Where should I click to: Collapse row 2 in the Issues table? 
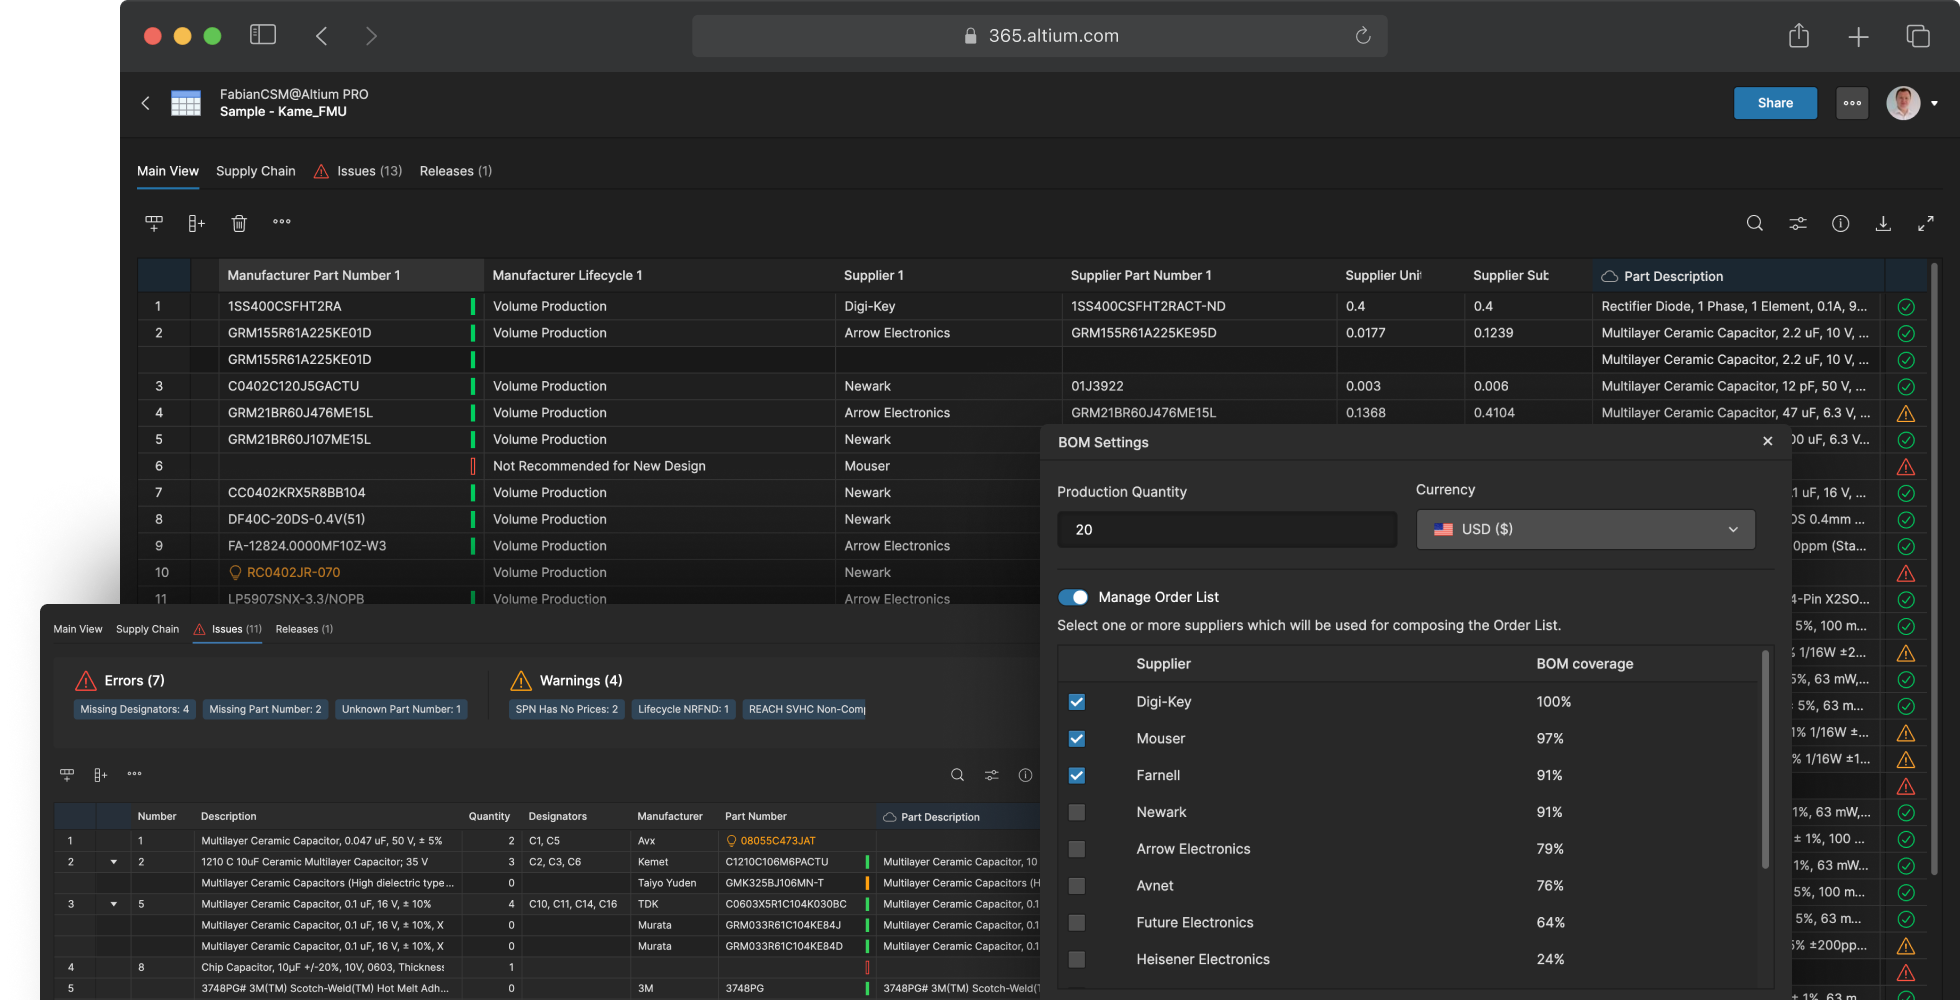[x=113, y=862]
